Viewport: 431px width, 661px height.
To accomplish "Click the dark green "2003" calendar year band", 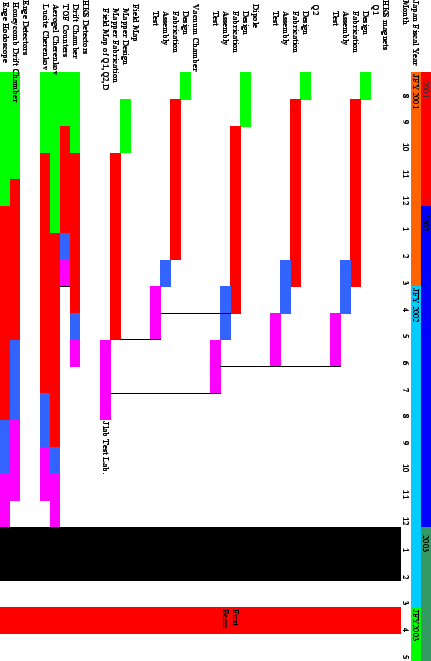I will [x=426, y=594].
